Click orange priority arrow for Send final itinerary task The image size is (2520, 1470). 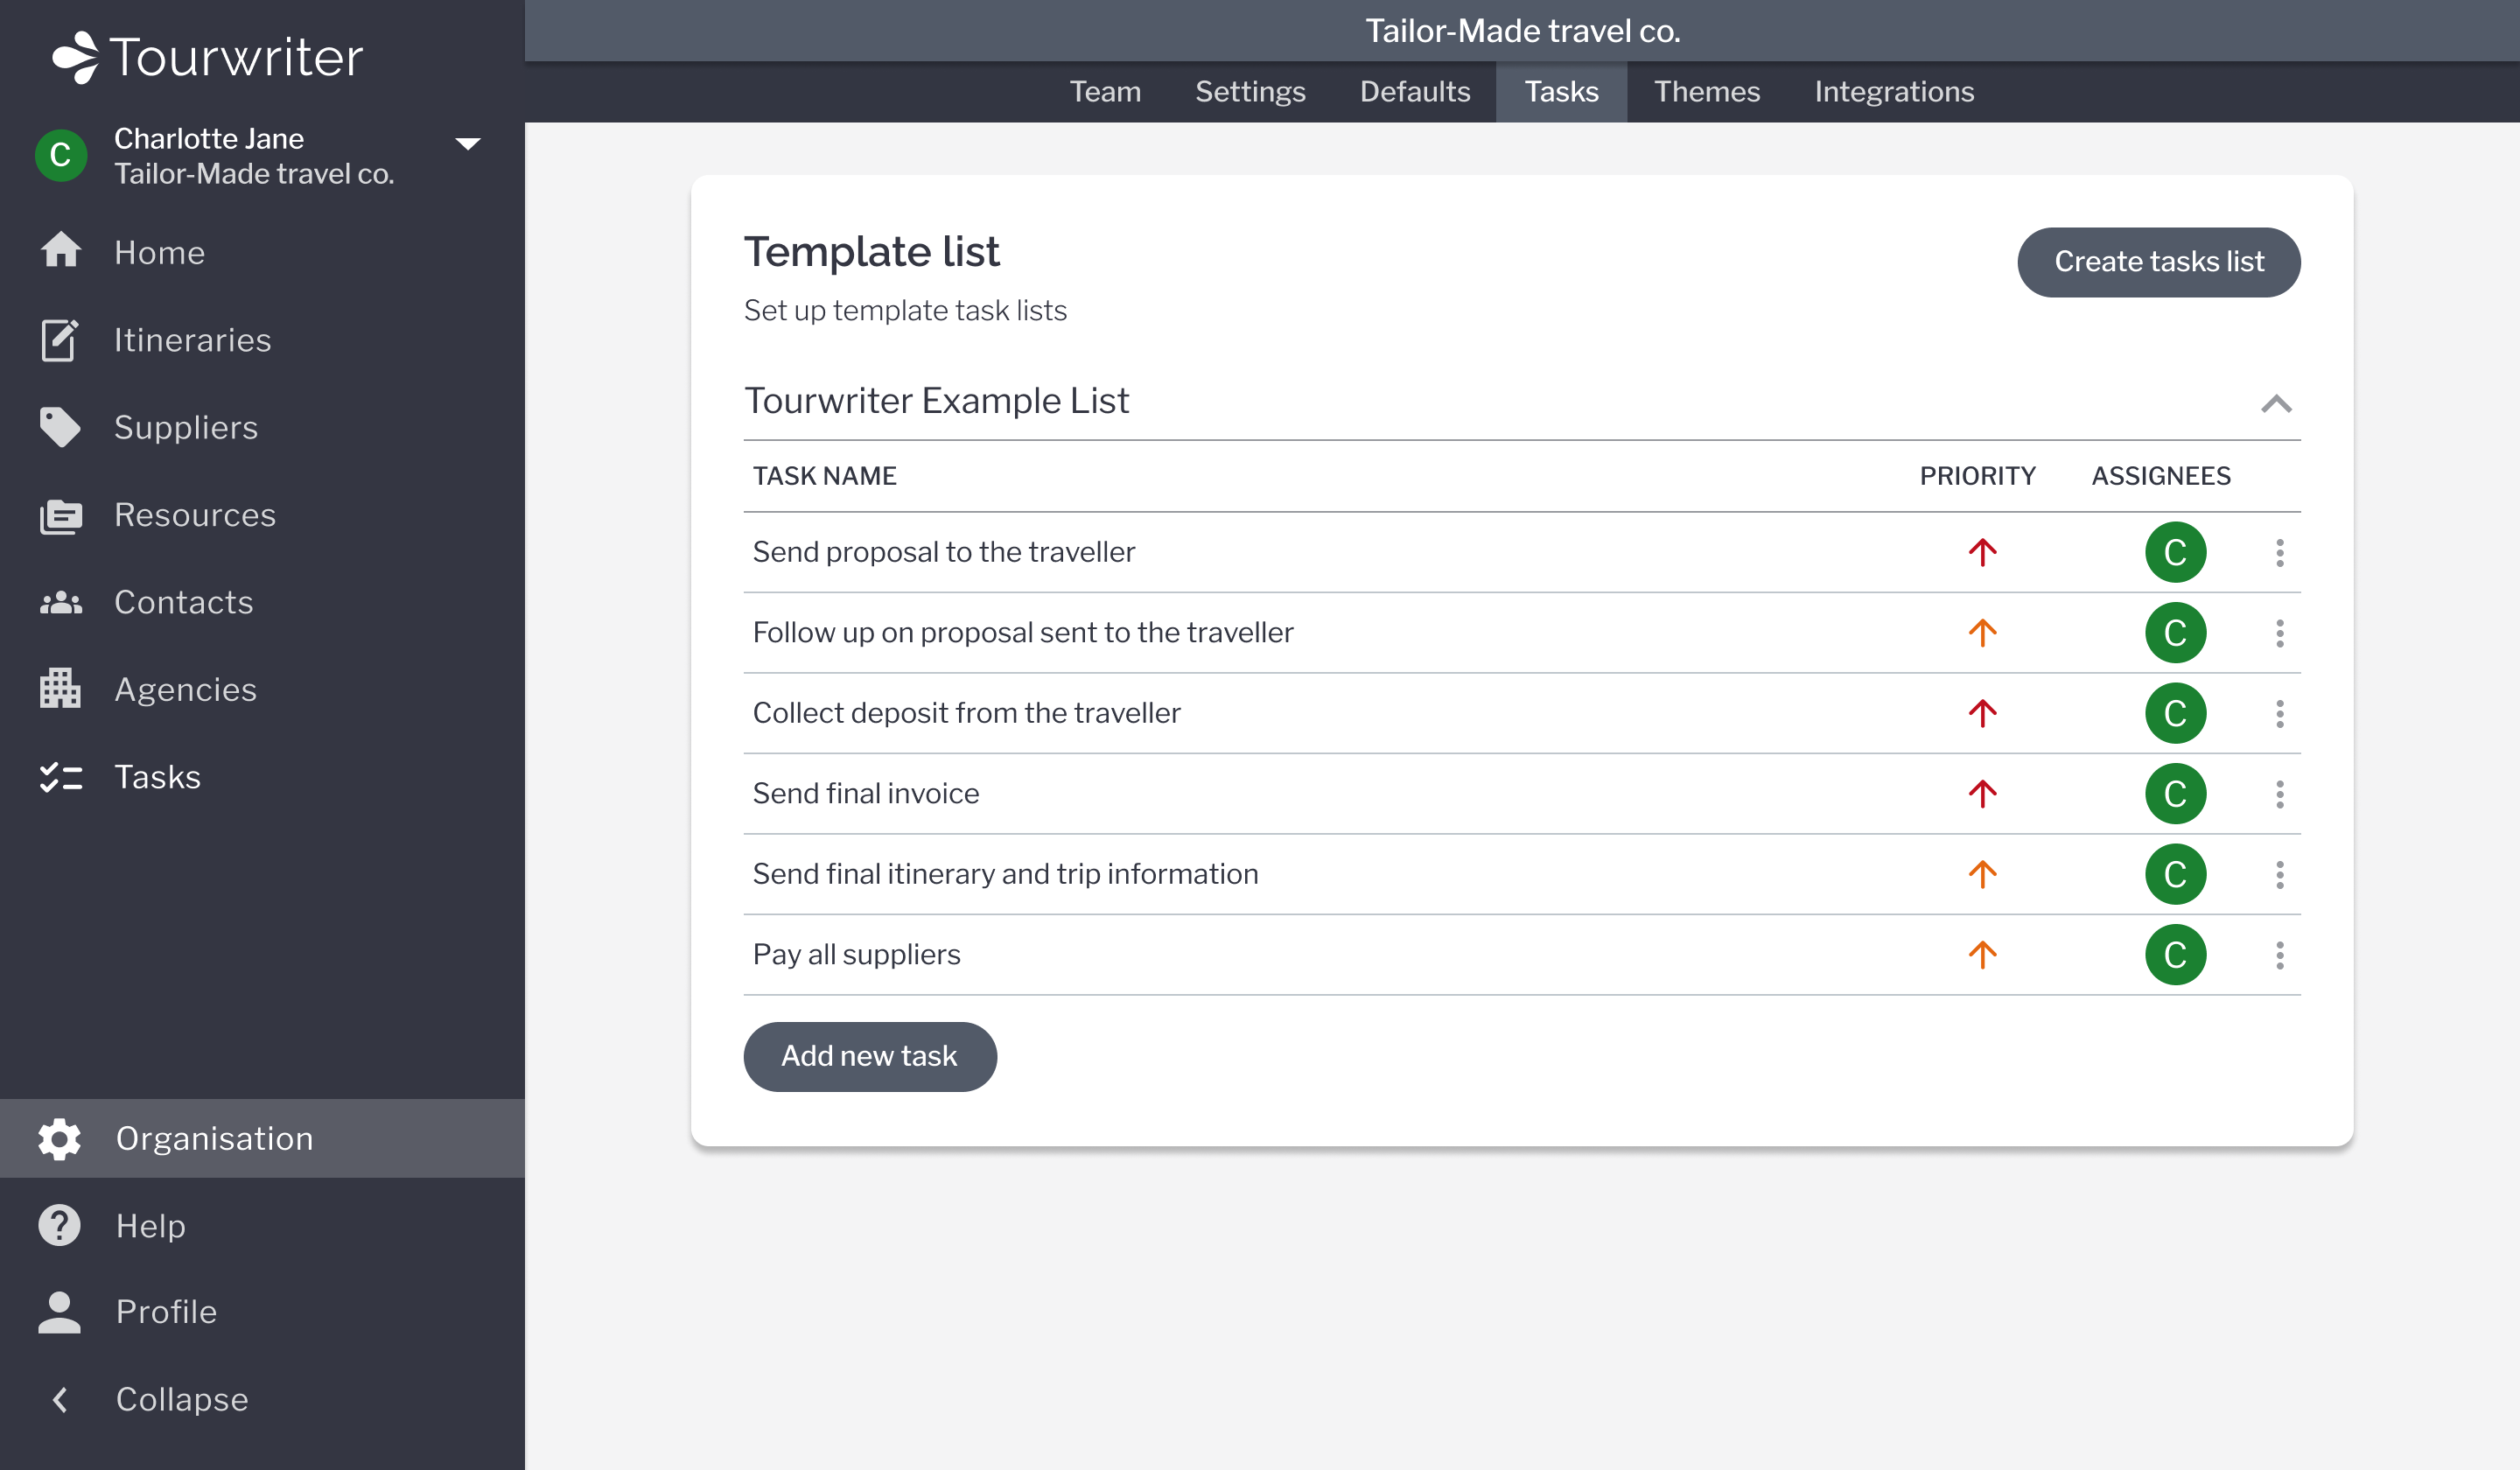tap(1982, 874)
